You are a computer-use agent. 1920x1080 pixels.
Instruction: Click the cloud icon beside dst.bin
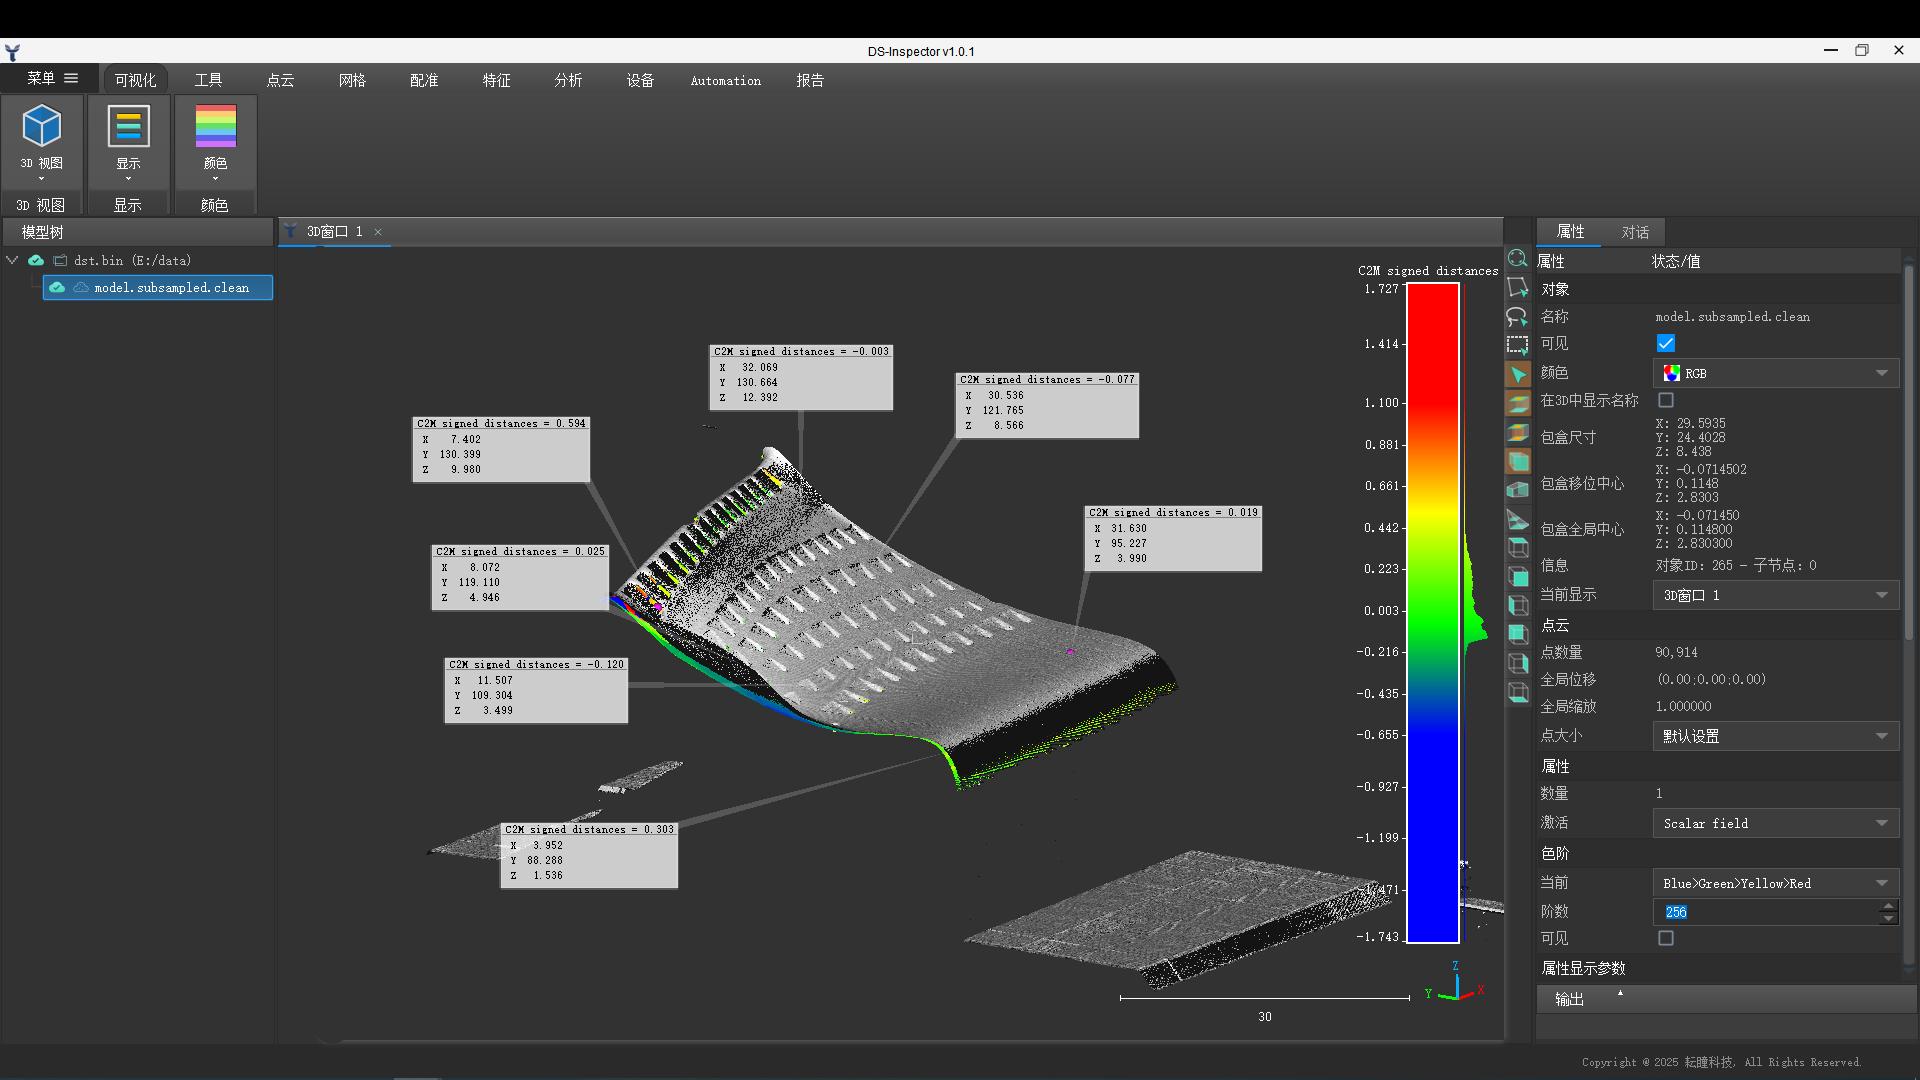[x=36, y=260]
